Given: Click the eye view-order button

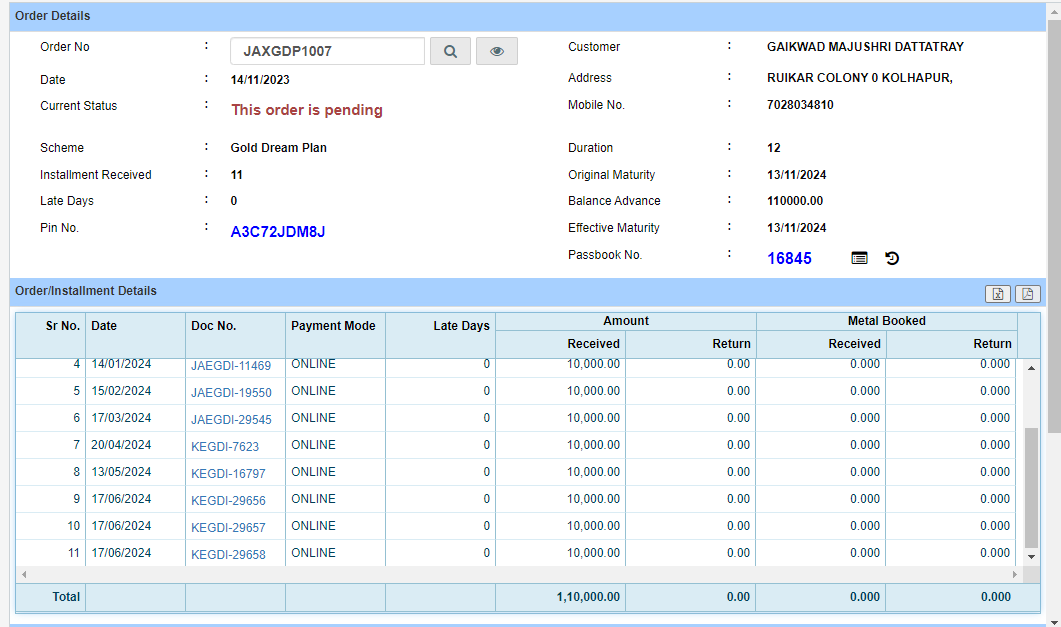Looking at the screenshot, I should tap(497, 51).
